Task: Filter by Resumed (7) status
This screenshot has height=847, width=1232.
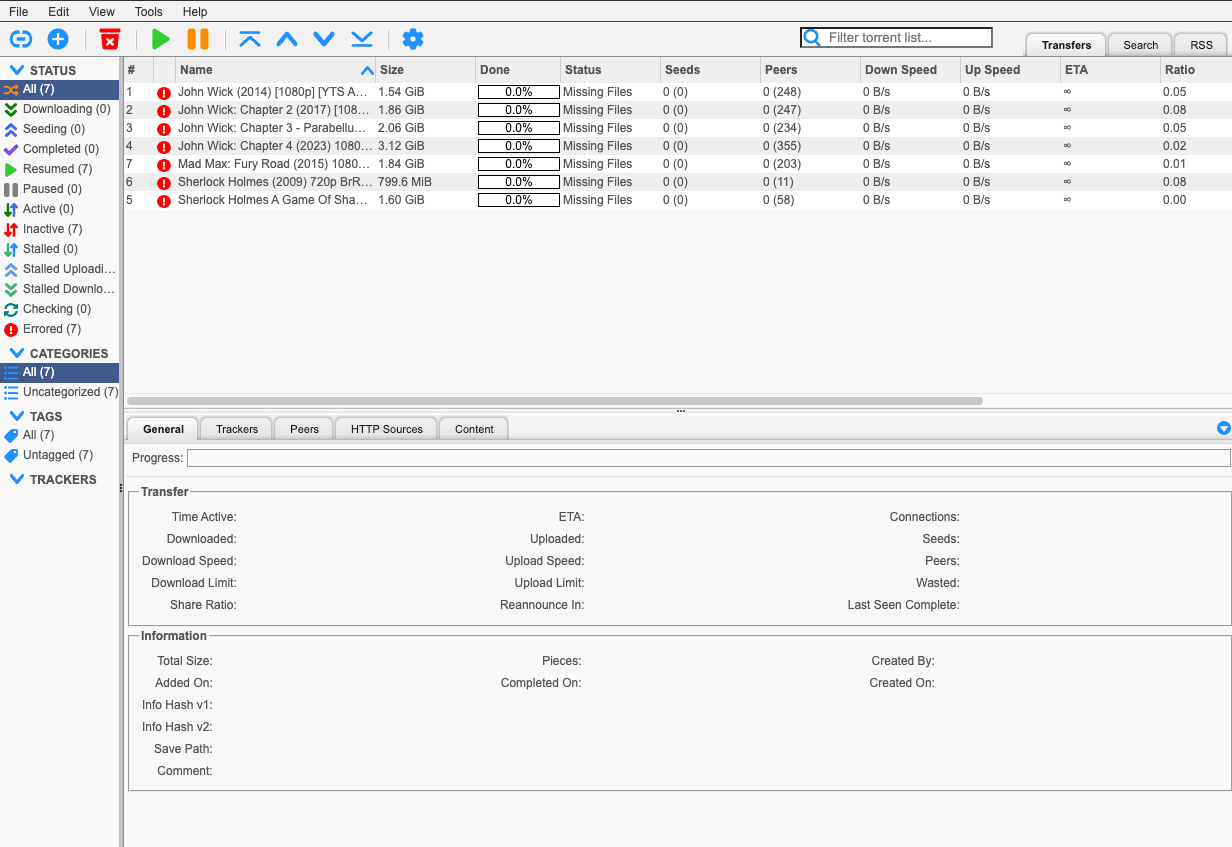Action: tap(60, 169)
